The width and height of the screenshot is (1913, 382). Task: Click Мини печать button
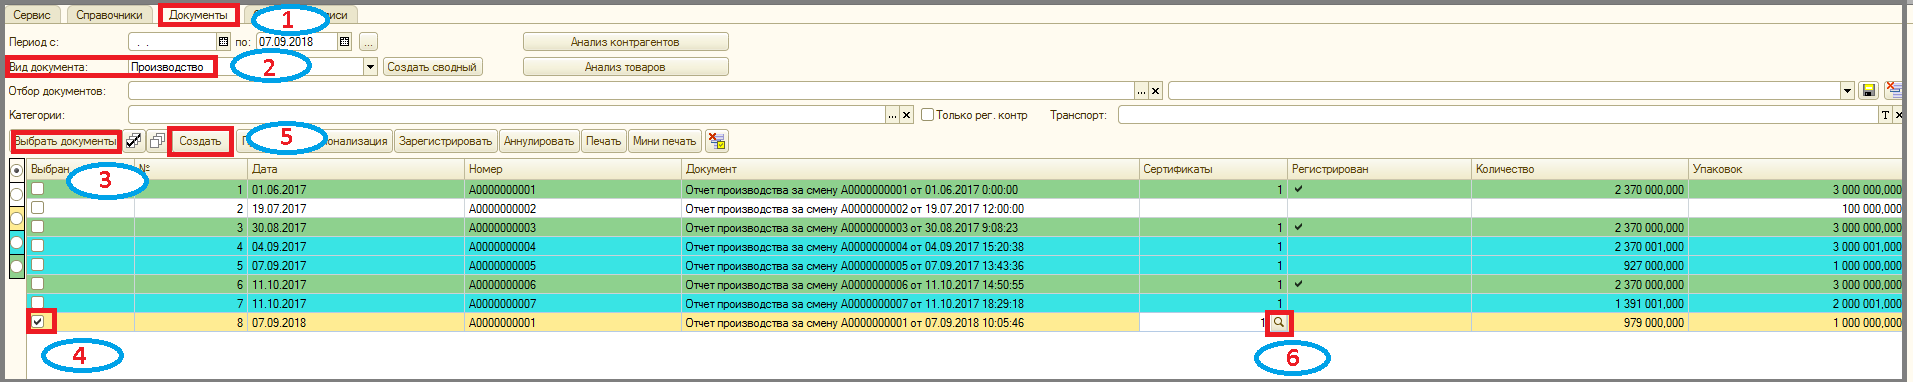click(664, 141)
